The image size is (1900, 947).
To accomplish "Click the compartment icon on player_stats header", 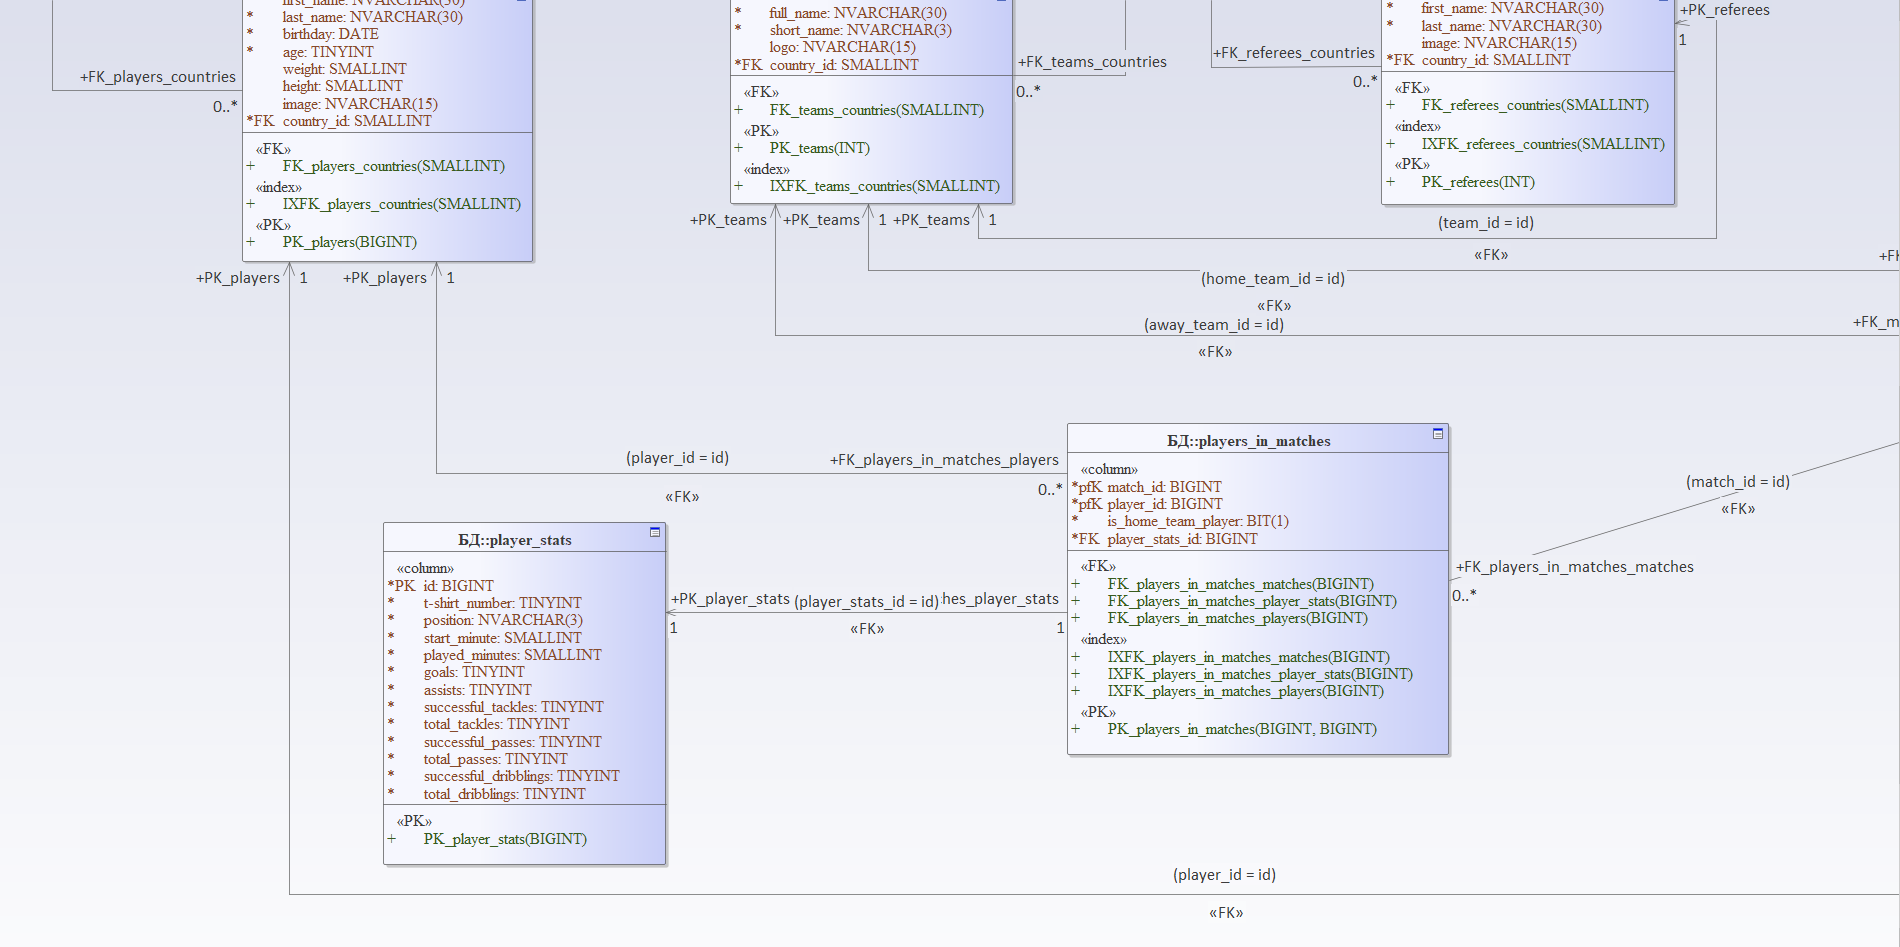I will (x=655, y=532).
